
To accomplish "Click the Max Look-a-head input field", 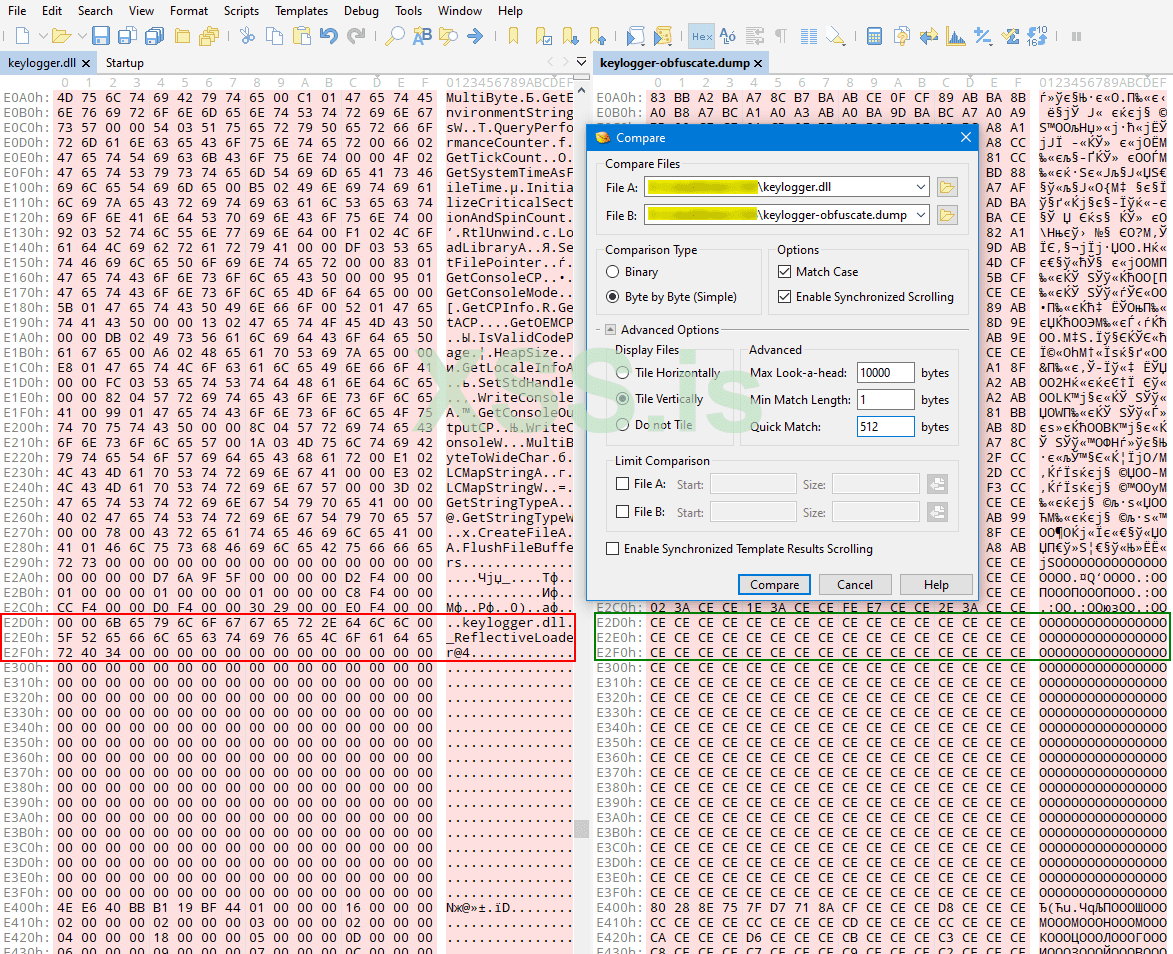I will (x=886, y=373).
